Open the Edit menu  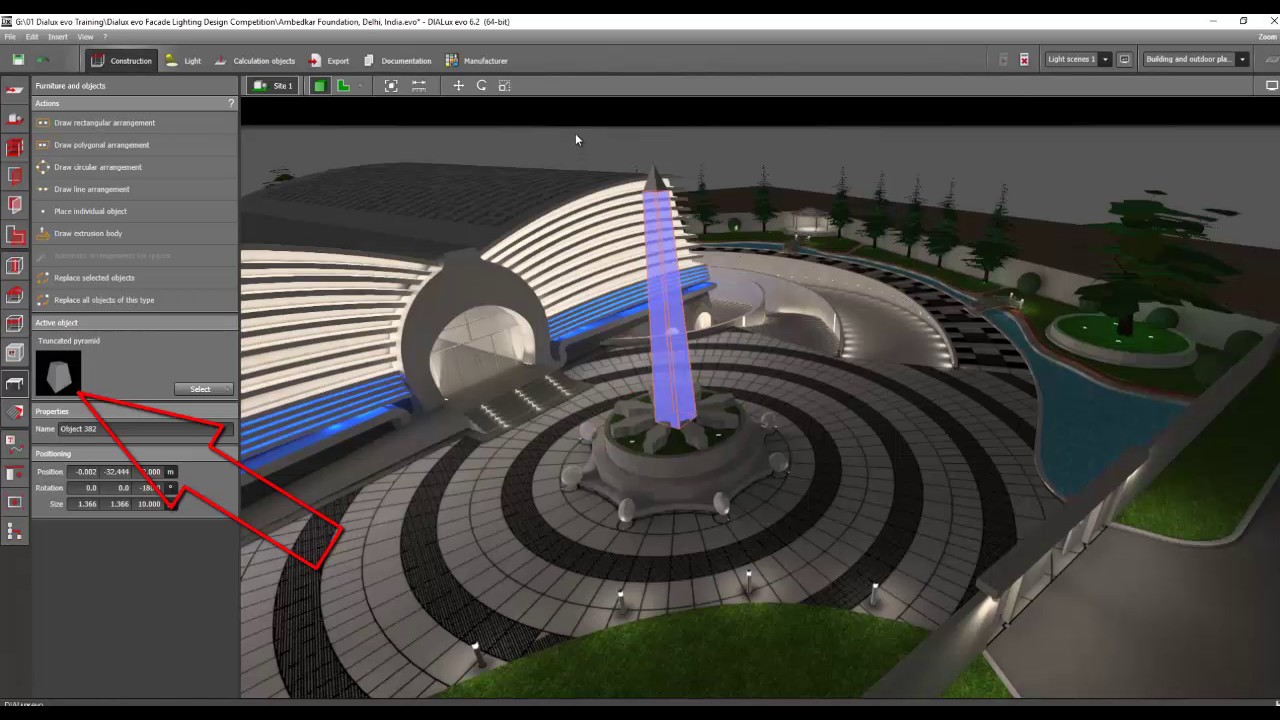click(x=32, y=37)
